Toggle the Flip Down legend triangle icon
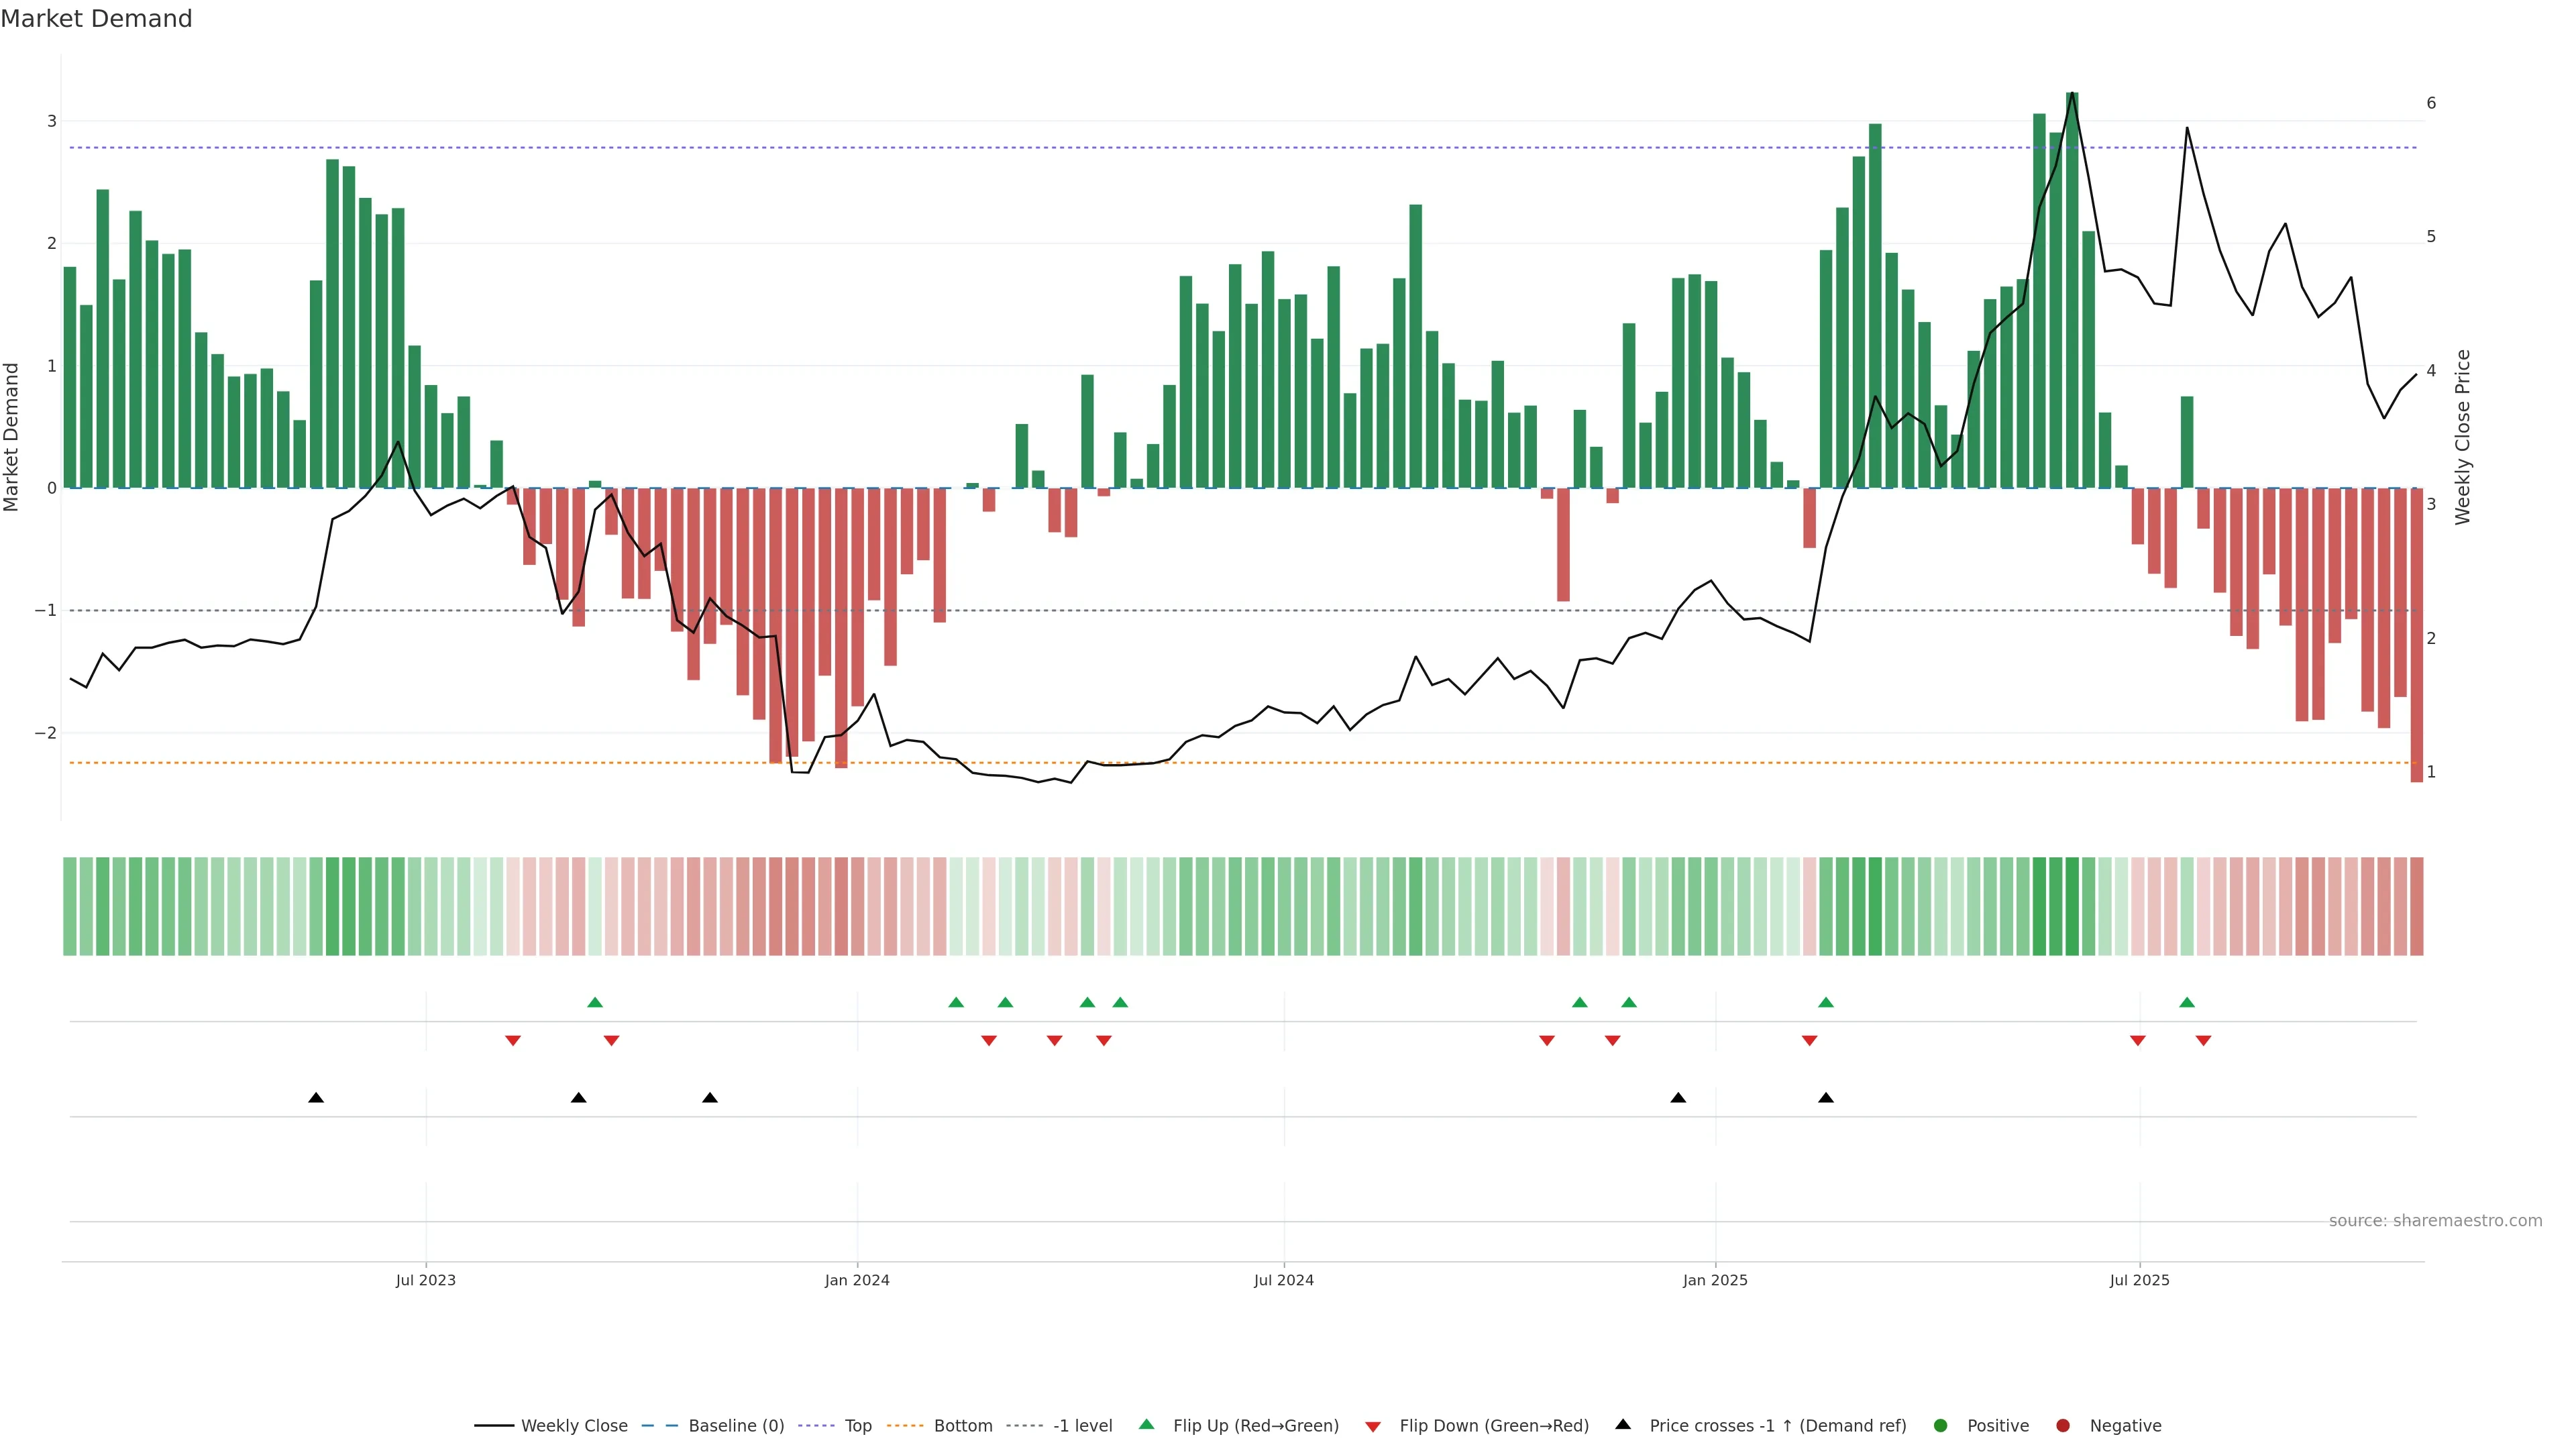Viewport: 2576px width, 1449px height. coord(1372,1426)
